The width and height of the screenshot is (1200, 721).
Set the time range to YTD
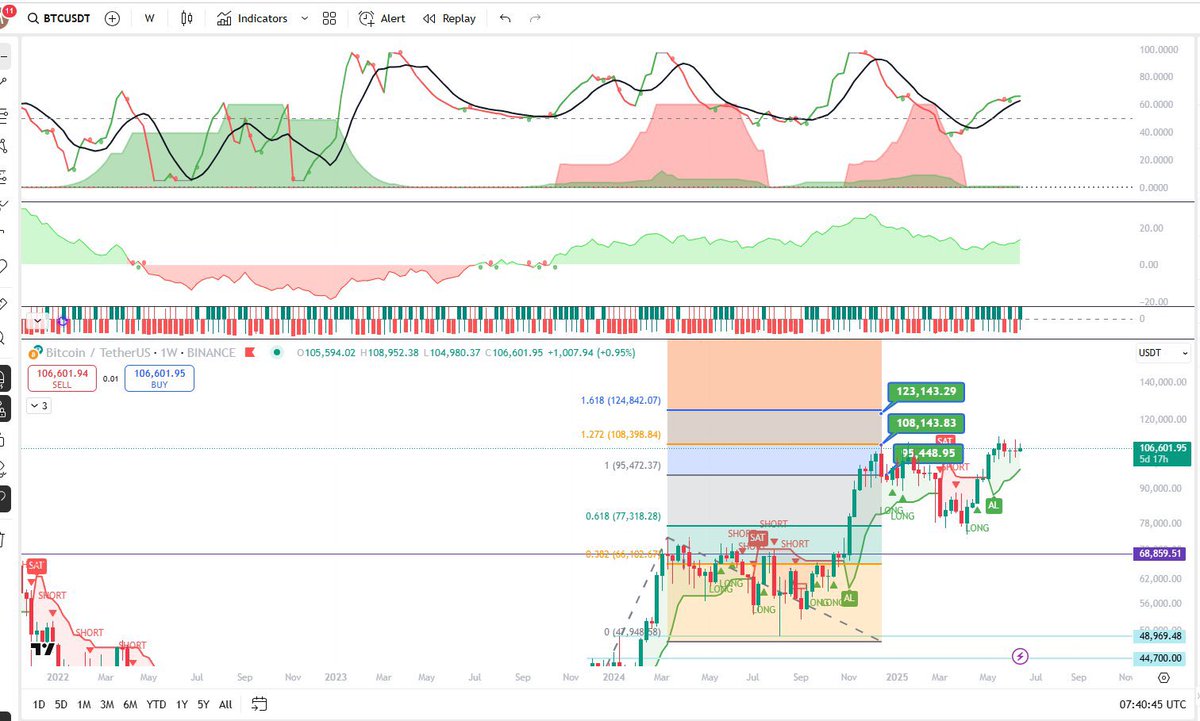(156, 704)
